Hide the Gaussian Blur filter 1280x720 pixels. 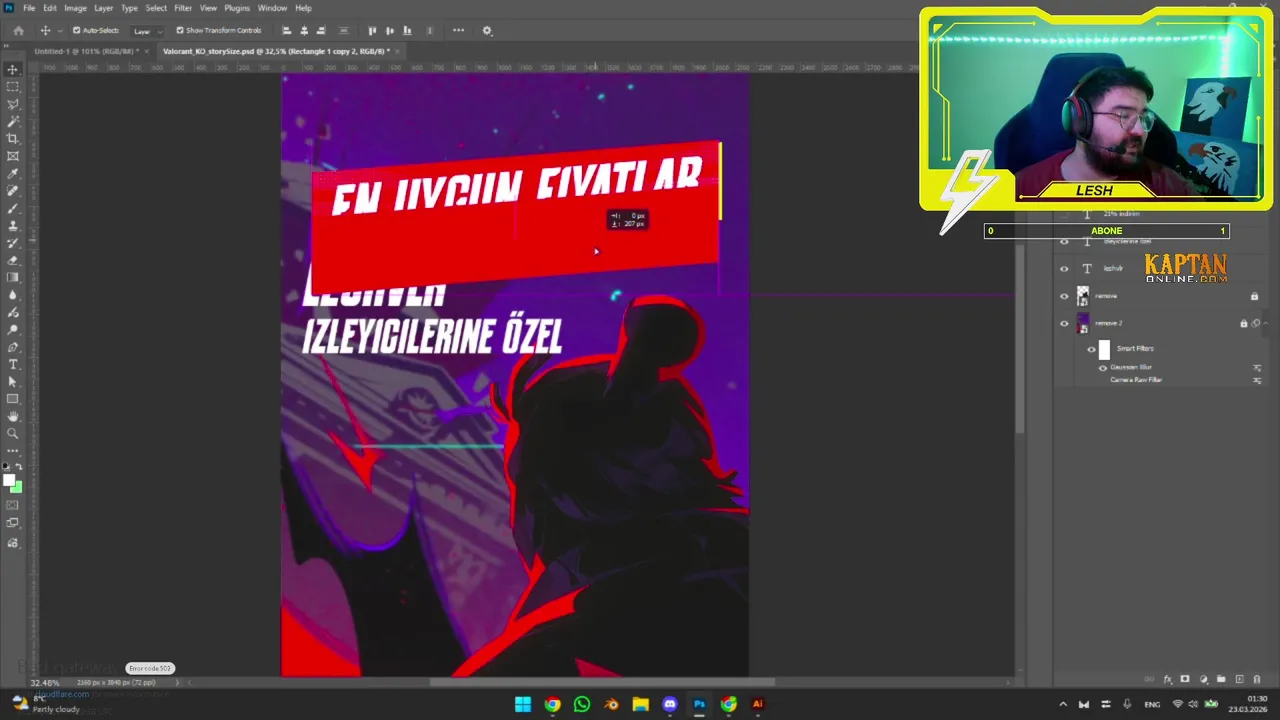pyautogui.click(x=1103, y=367)
